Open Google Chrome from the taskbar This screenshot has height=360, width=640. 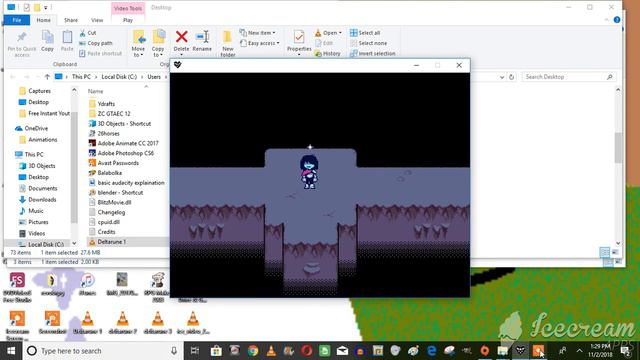point(253,351)
